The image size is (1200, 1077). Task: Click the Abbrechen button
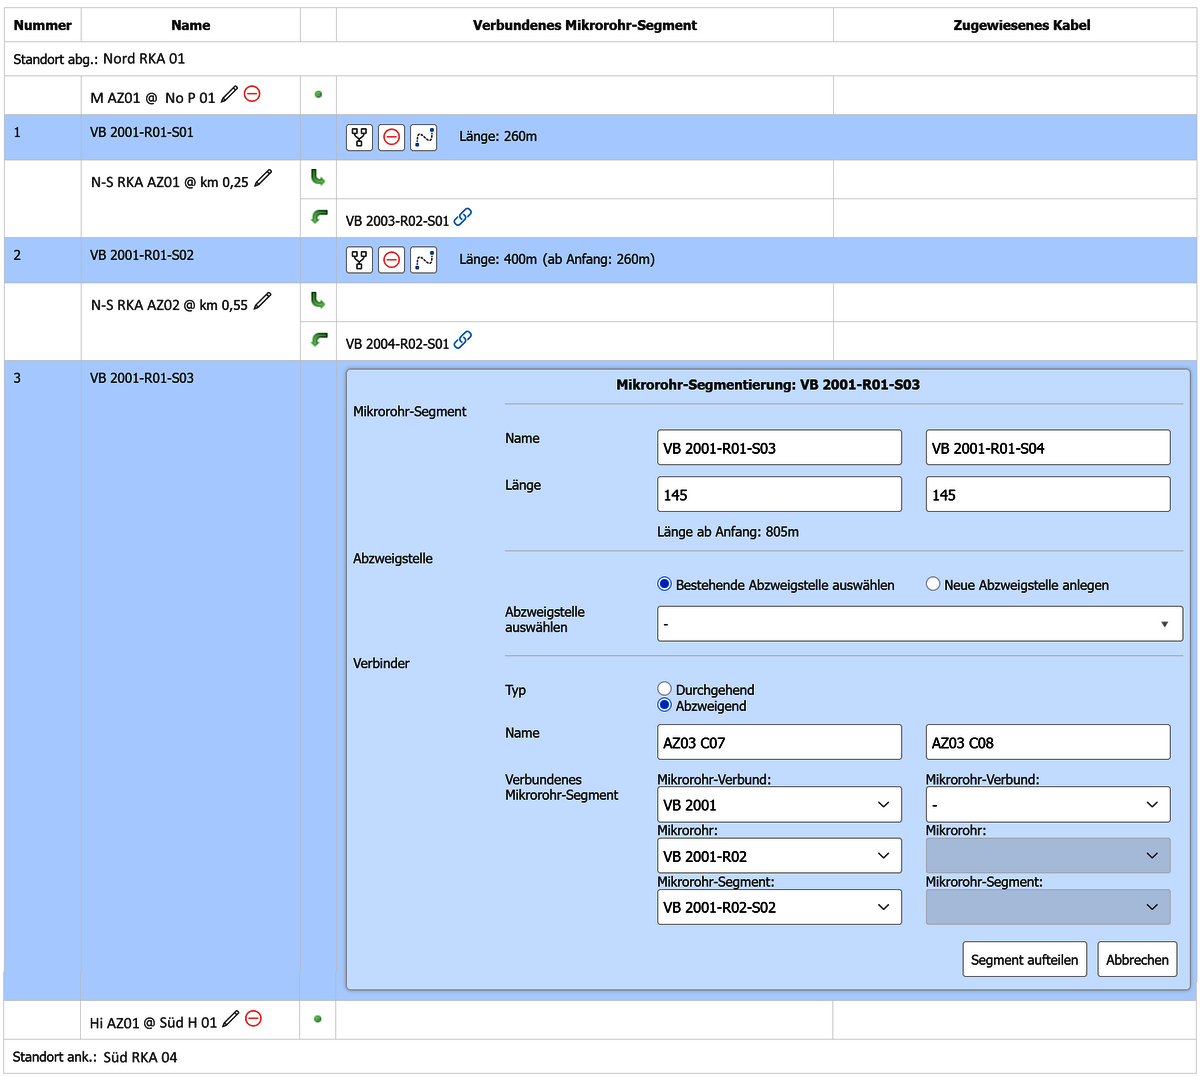1137,959
